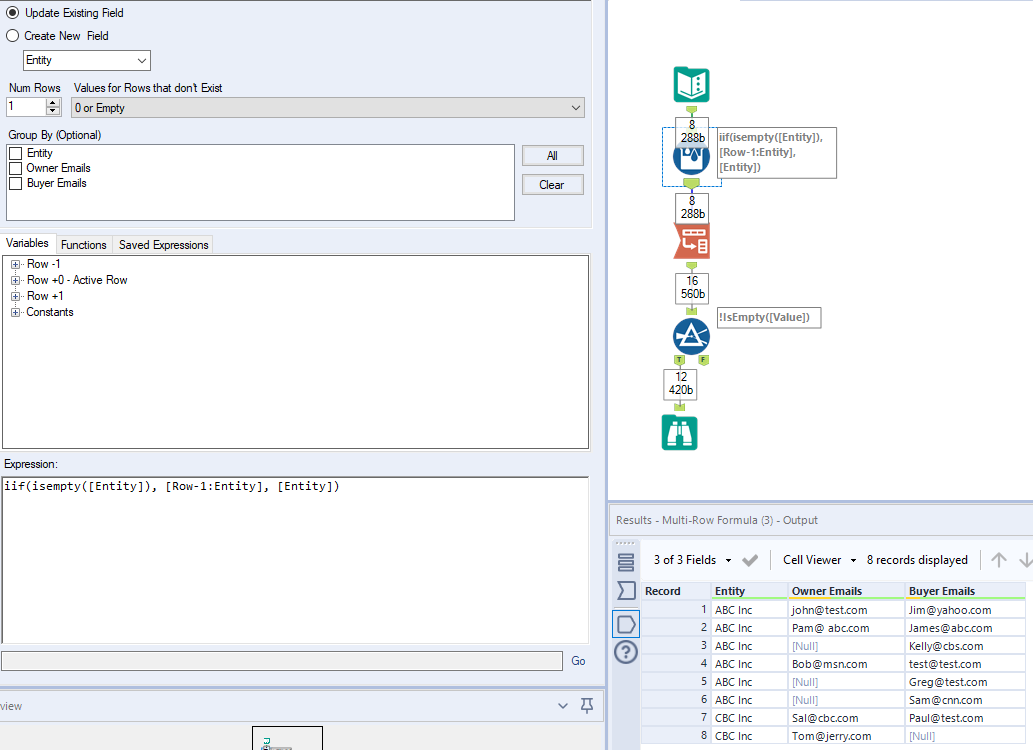Open the Browse tool at workflow bottom

(x=680, y=432)
